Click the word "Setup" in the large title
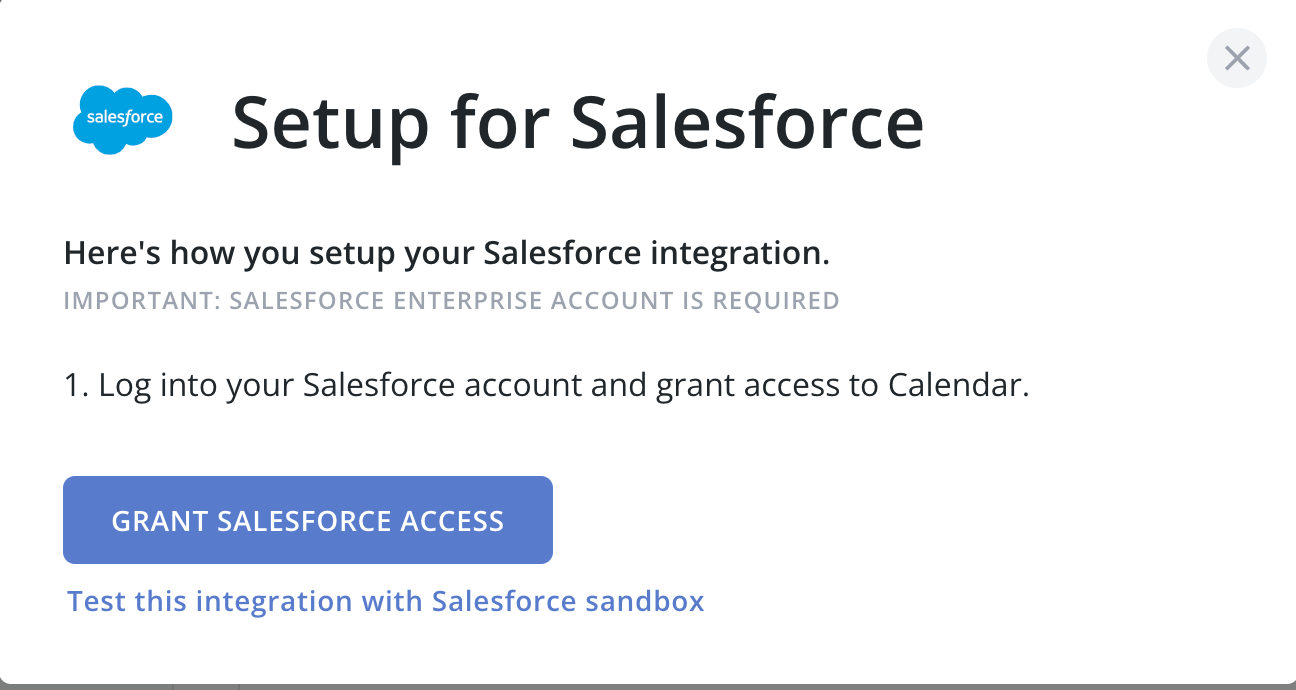The height and width of the screenshot is (690, 1296). [332, 124]
